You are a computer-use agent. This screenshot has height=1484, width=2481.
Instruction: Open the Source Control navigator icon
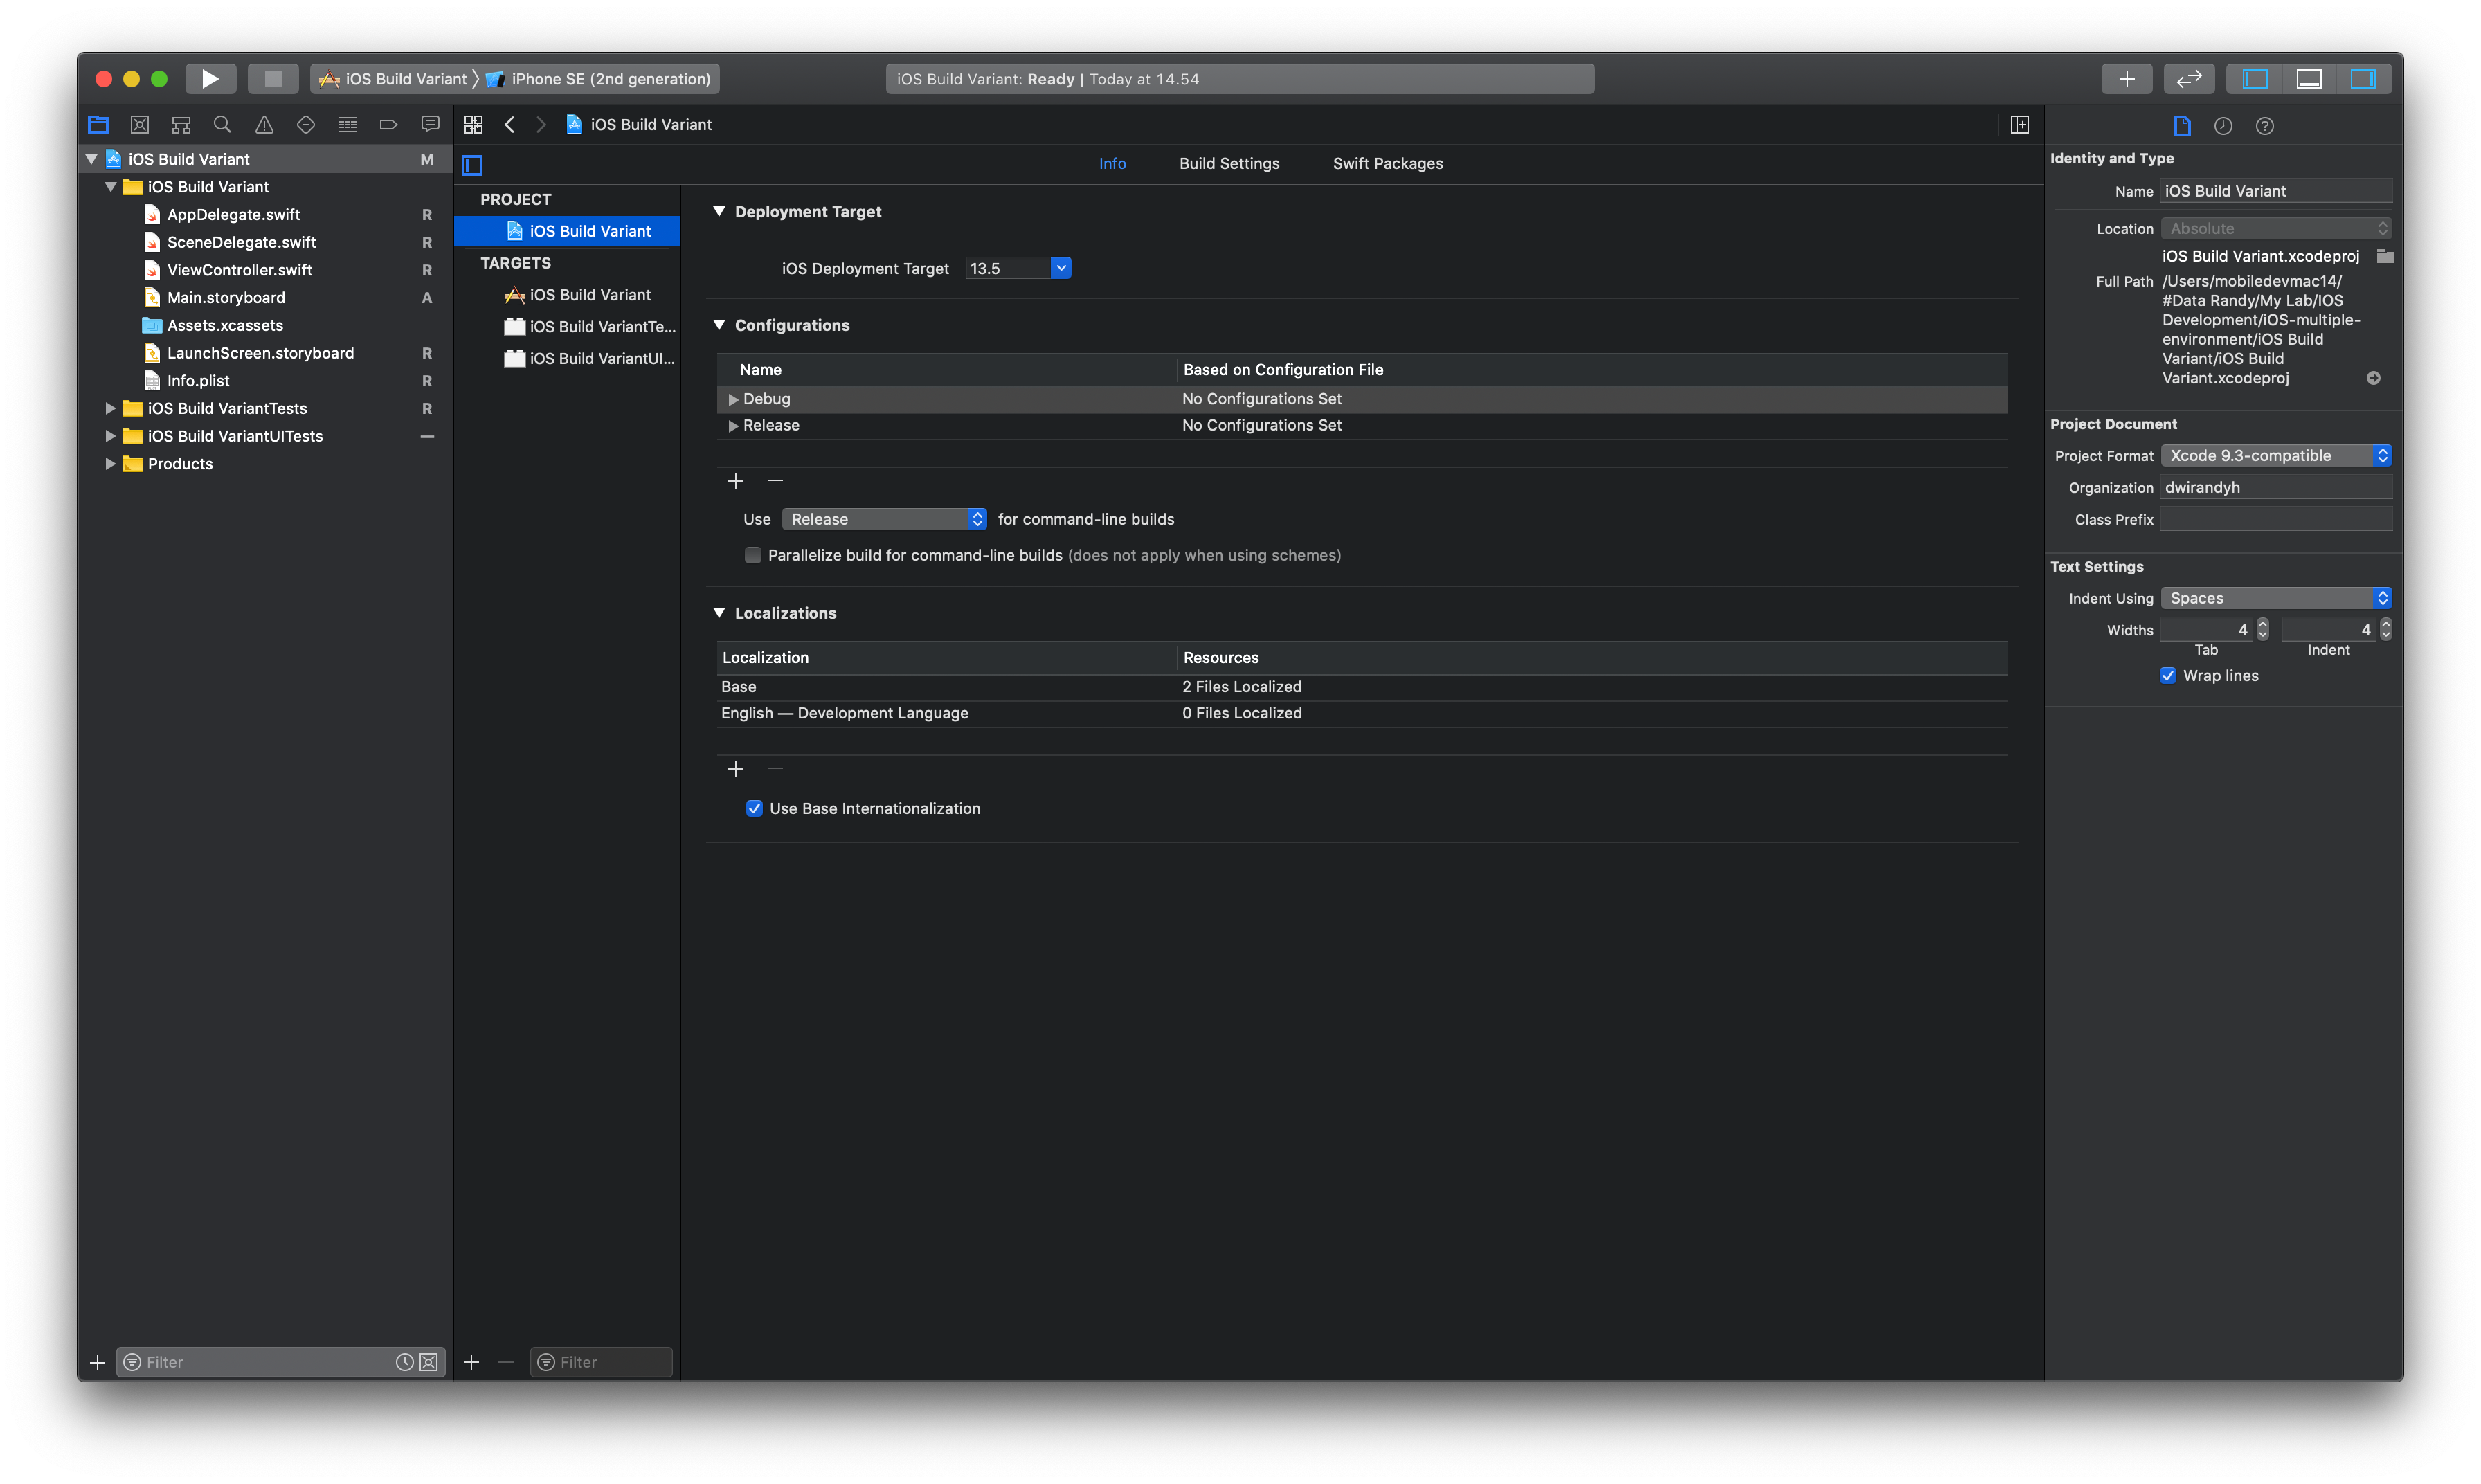click(x=140, y=125)
